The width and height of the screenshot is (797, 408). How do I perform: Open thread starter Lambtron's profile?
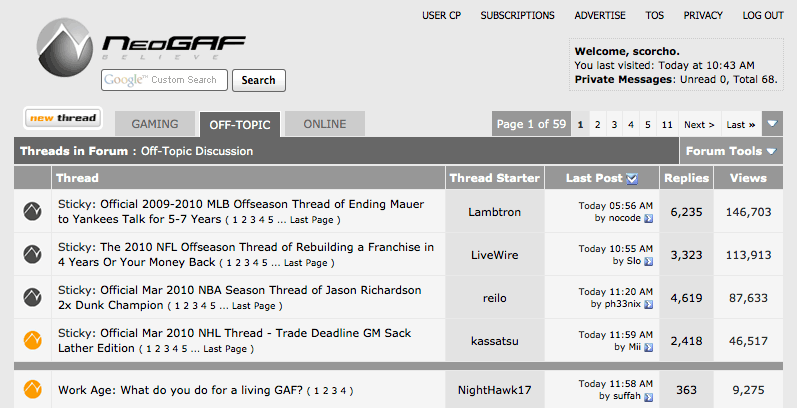pyautogui.click(x=495, y=212)
